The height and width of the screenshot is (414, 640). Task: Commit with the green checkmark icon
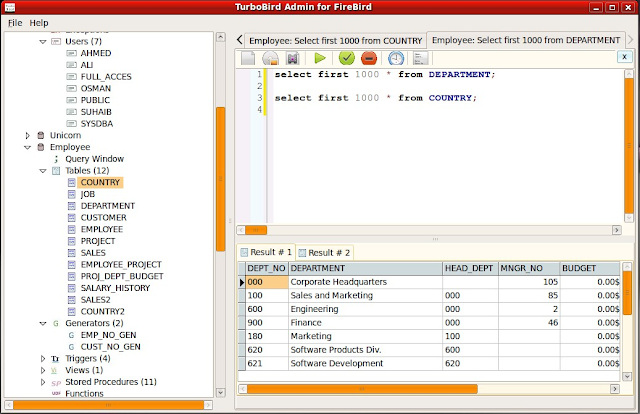(347, 58)
